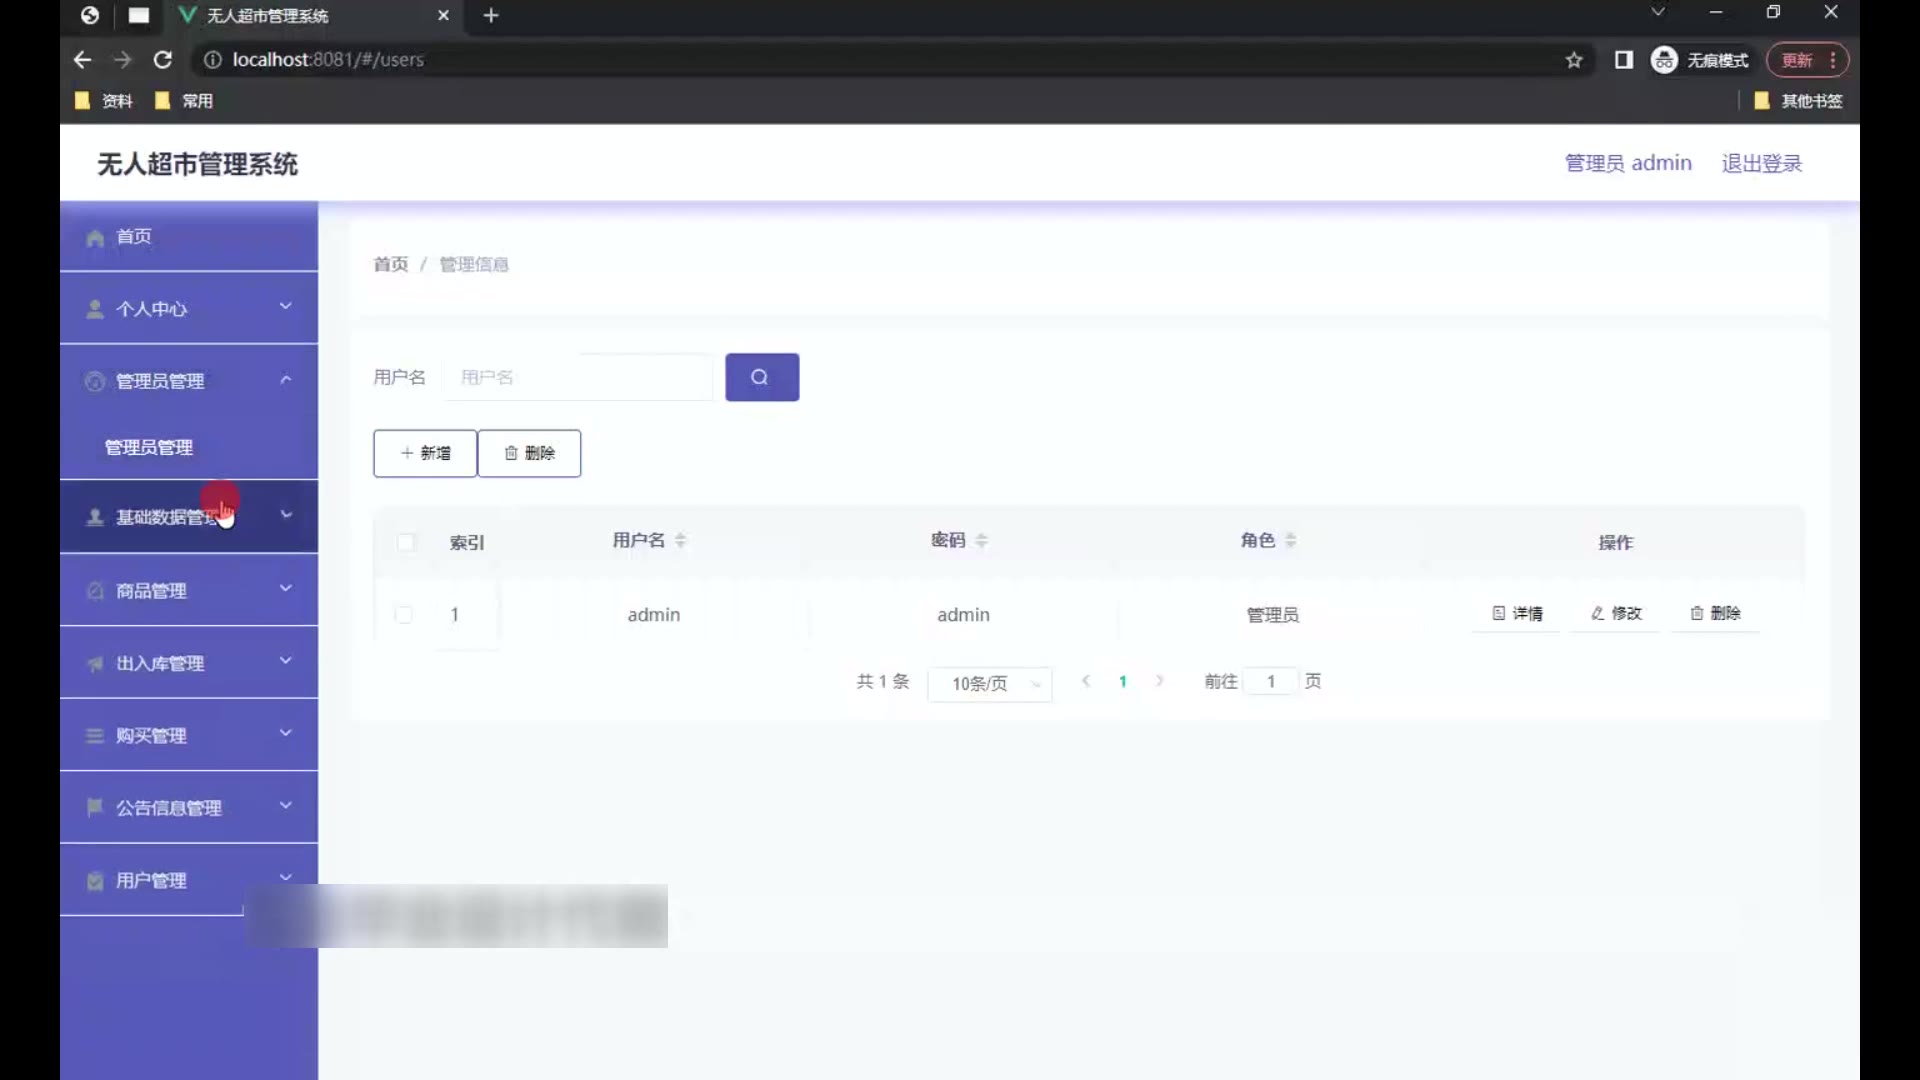This screenshot has height=1080, width=1920.
Task: Click the 退出登录 logout link
Action: click(1761, 163)
